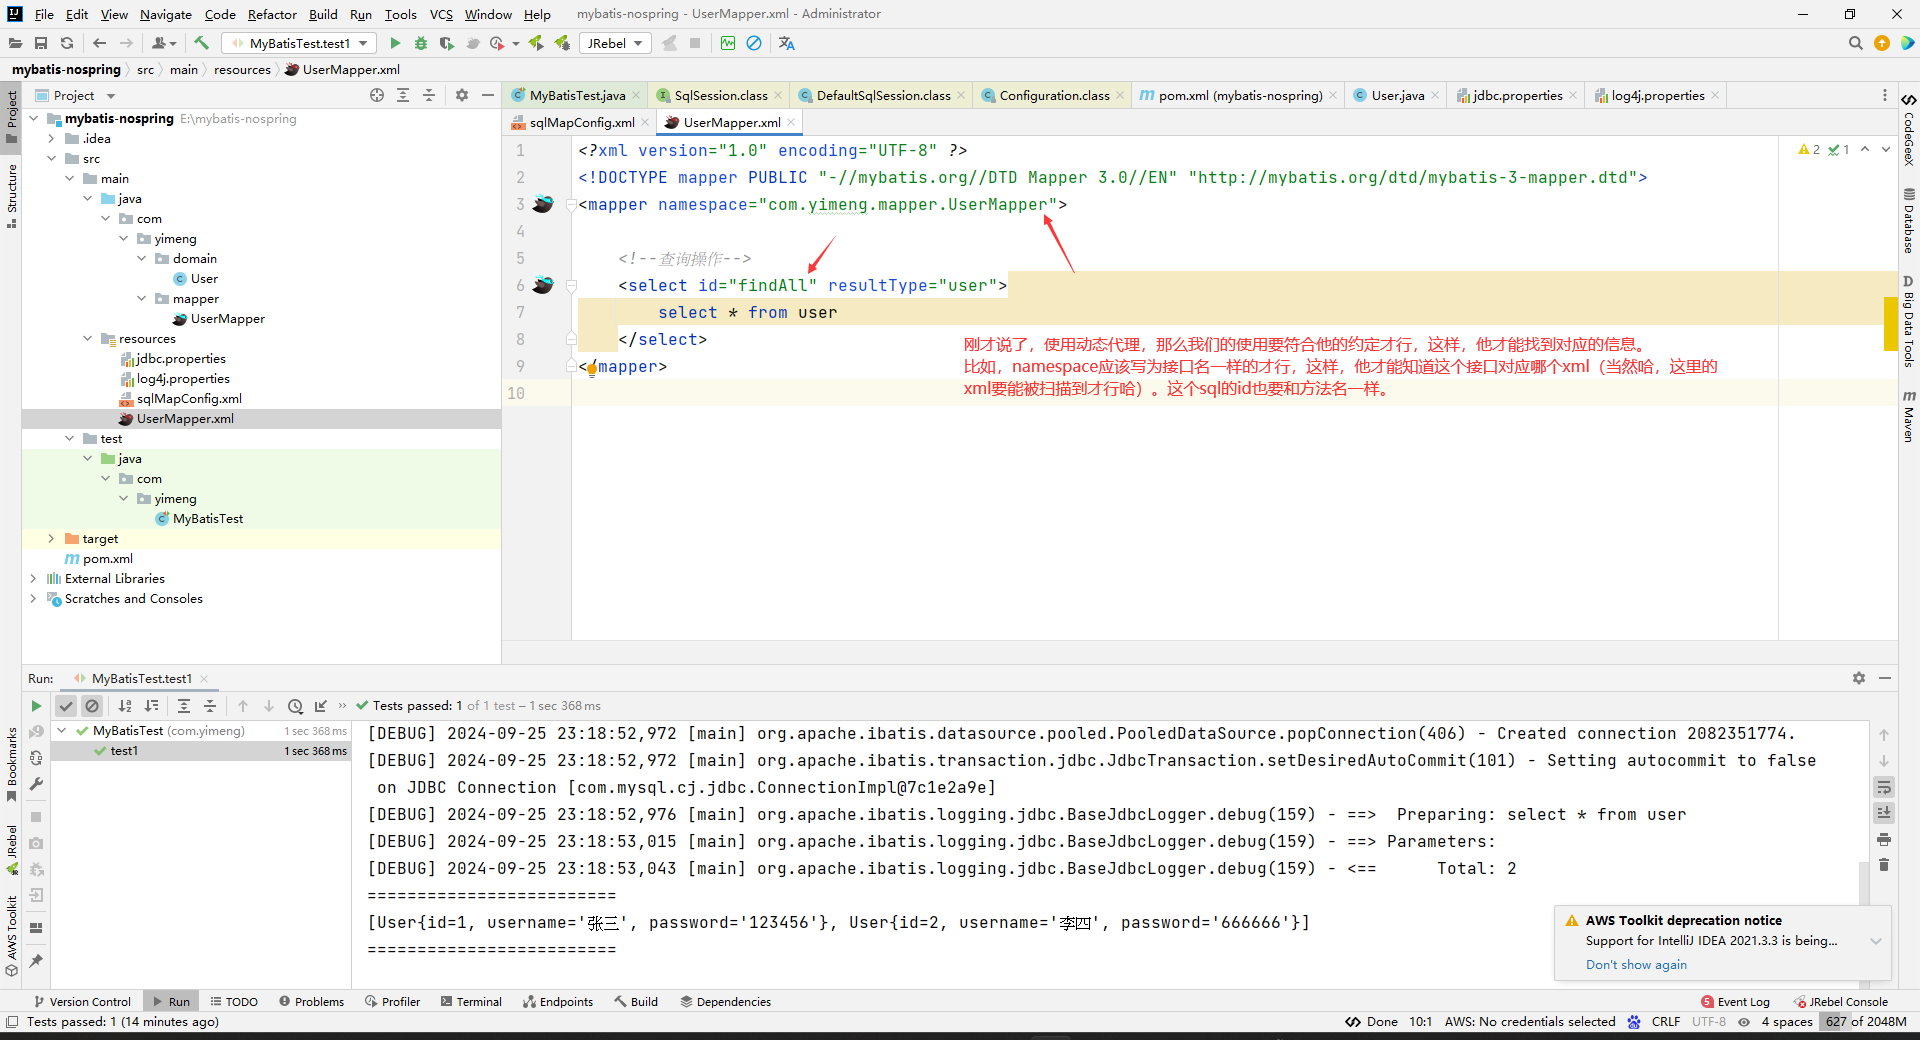Open Run panel settings via the gear icon
This screenshot has height=1040, width=1920.
coord(1859,678)
